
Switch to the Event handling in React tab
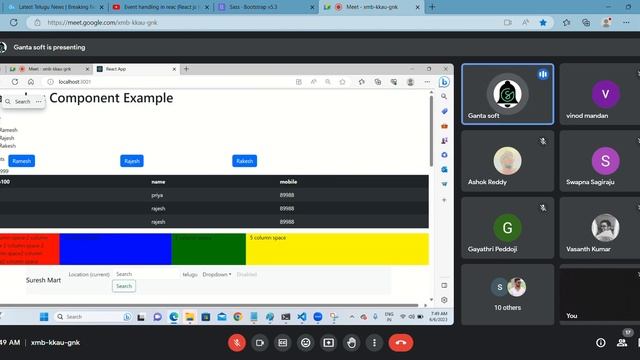[x=161, y=7]
